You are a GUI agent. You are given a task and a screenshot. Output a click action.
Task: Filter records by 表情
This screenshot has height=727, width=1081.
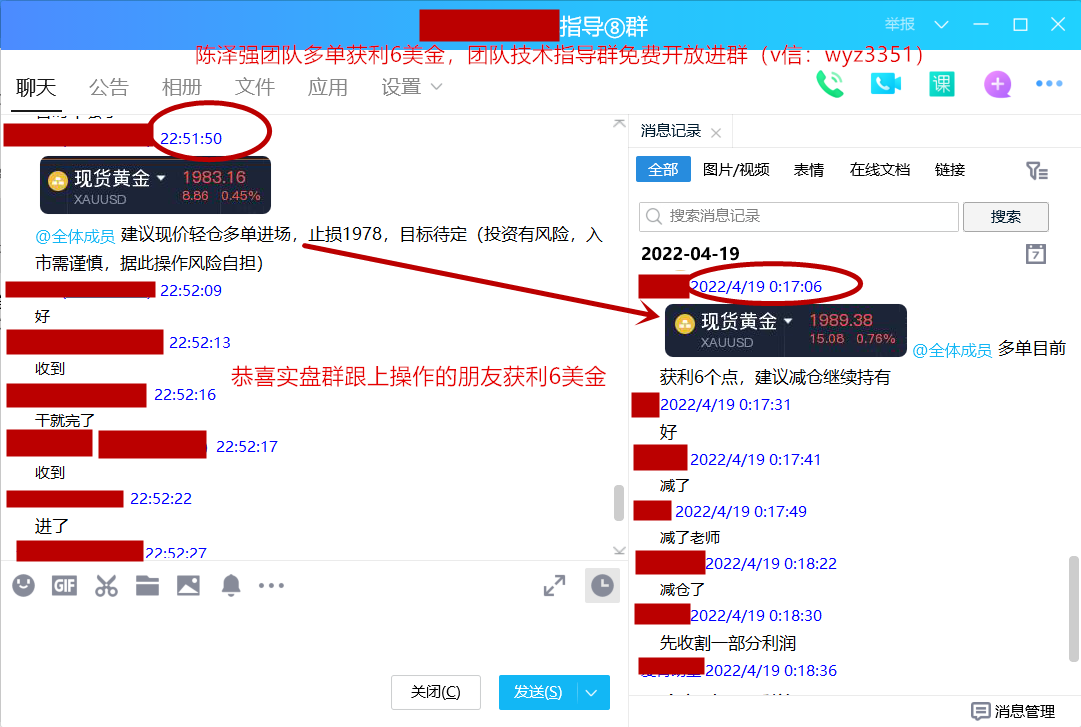tap(809, 170)
